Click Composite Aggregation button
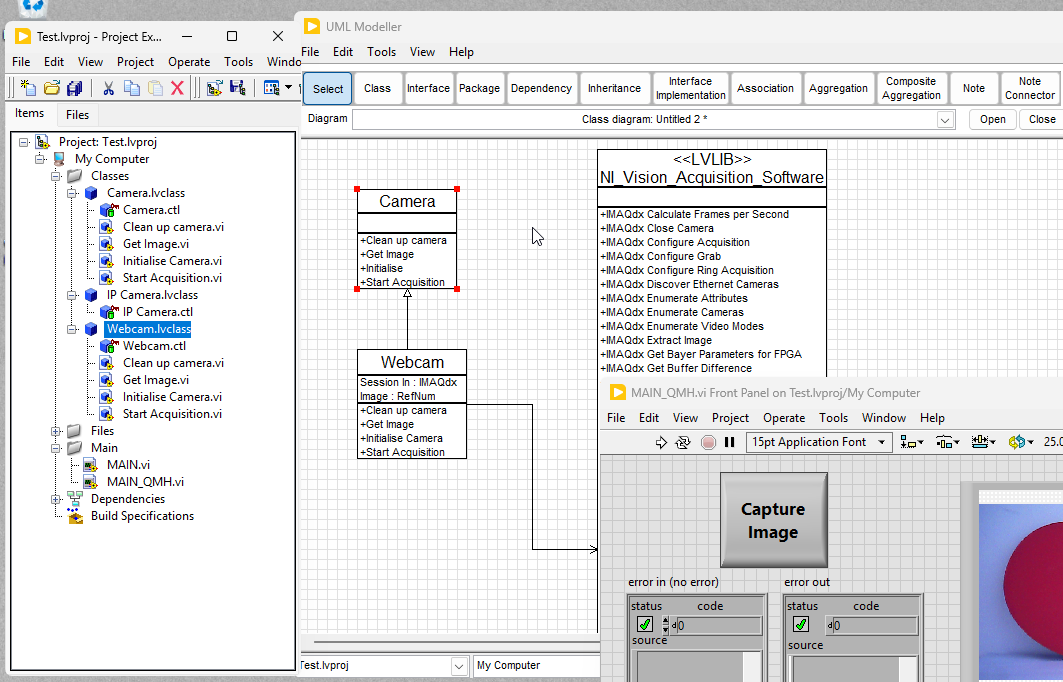Screen dimensions: 1063x682 pyautogui.click(x=911, y=88)
